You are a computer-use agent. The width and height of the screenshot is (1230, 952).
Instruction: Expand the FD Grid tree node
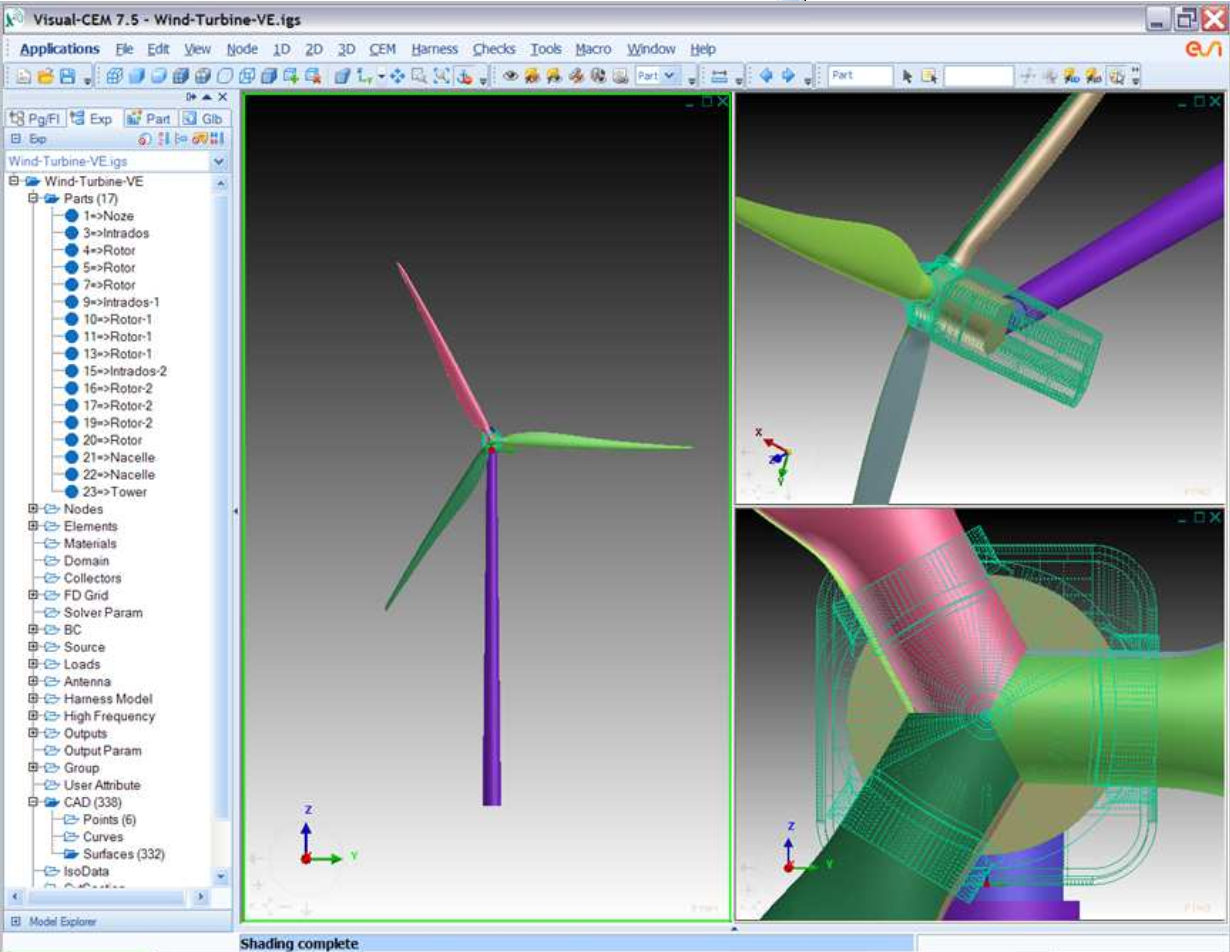tap(33, 595)
